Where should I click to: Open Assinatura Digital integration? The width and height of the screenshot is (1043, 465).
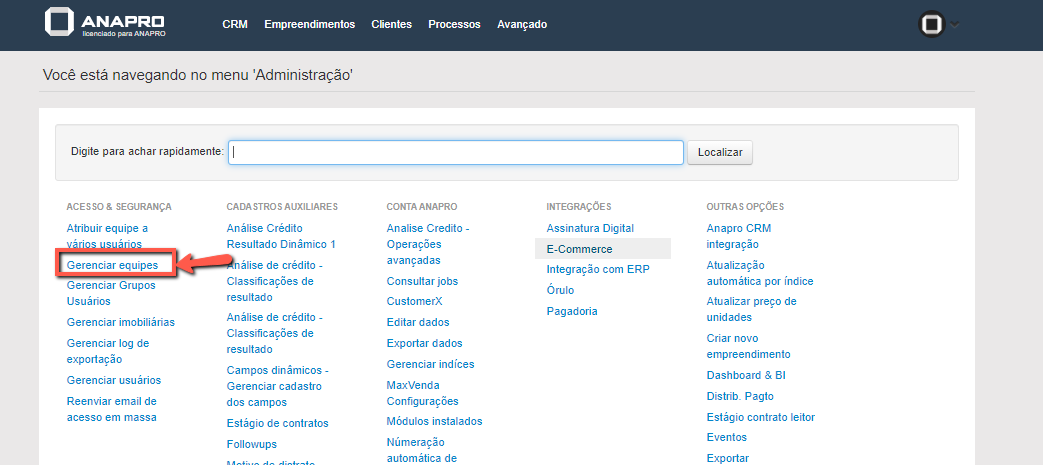click(590, 228)
